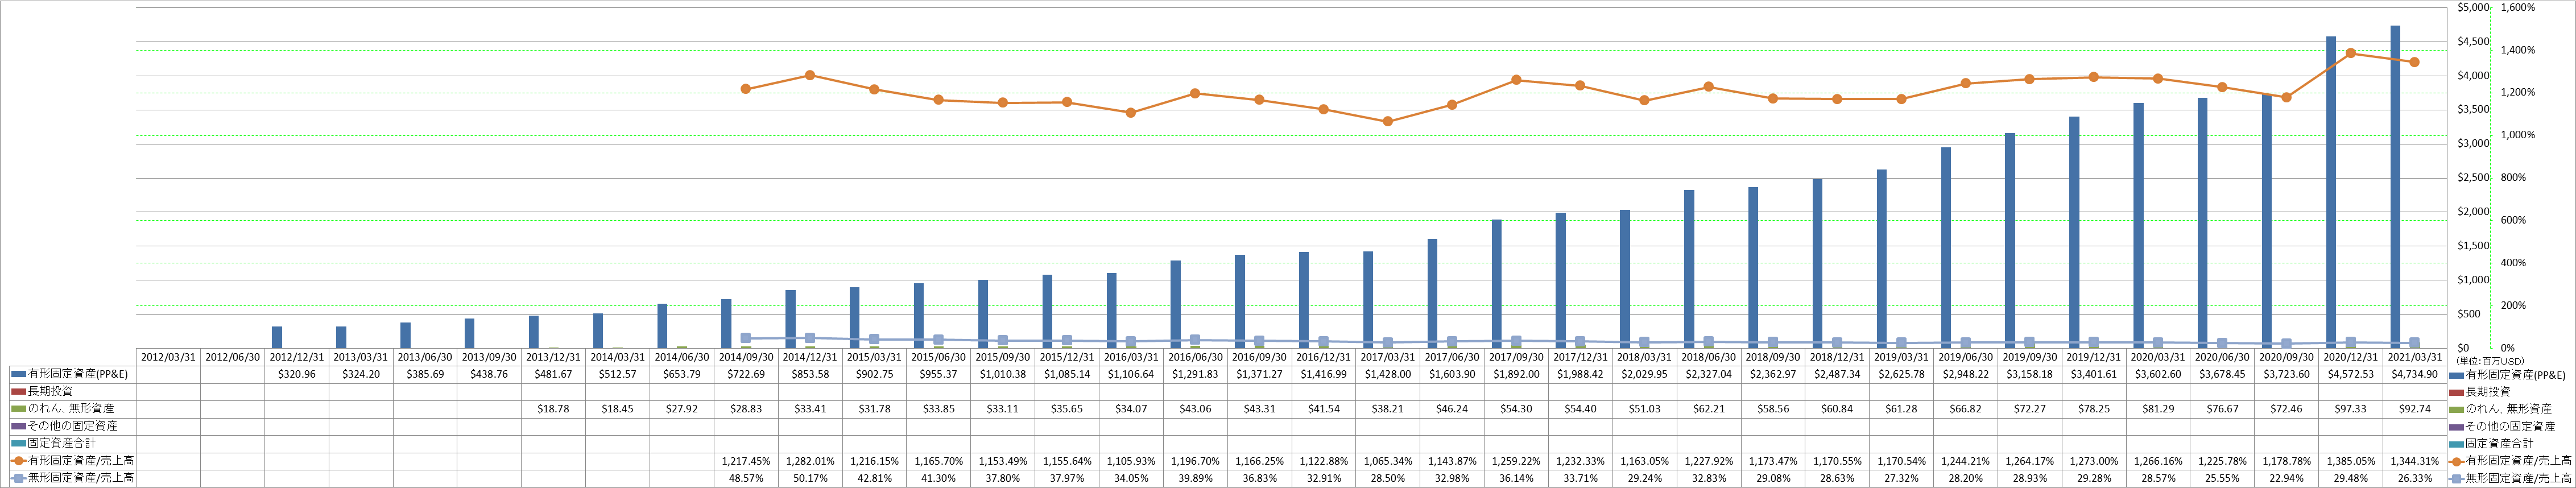Click the 50.17% intangible ratio cell
Viewport: 2576px width, 488px height.
[x=810, y=478]
